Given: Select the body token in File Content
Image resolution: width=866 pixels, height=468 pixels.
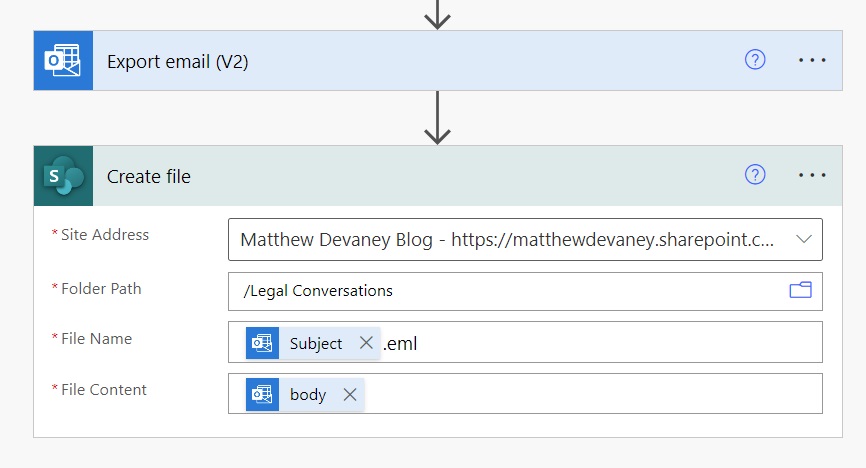Looking at the screenshot, I should [x=308, y=395].
